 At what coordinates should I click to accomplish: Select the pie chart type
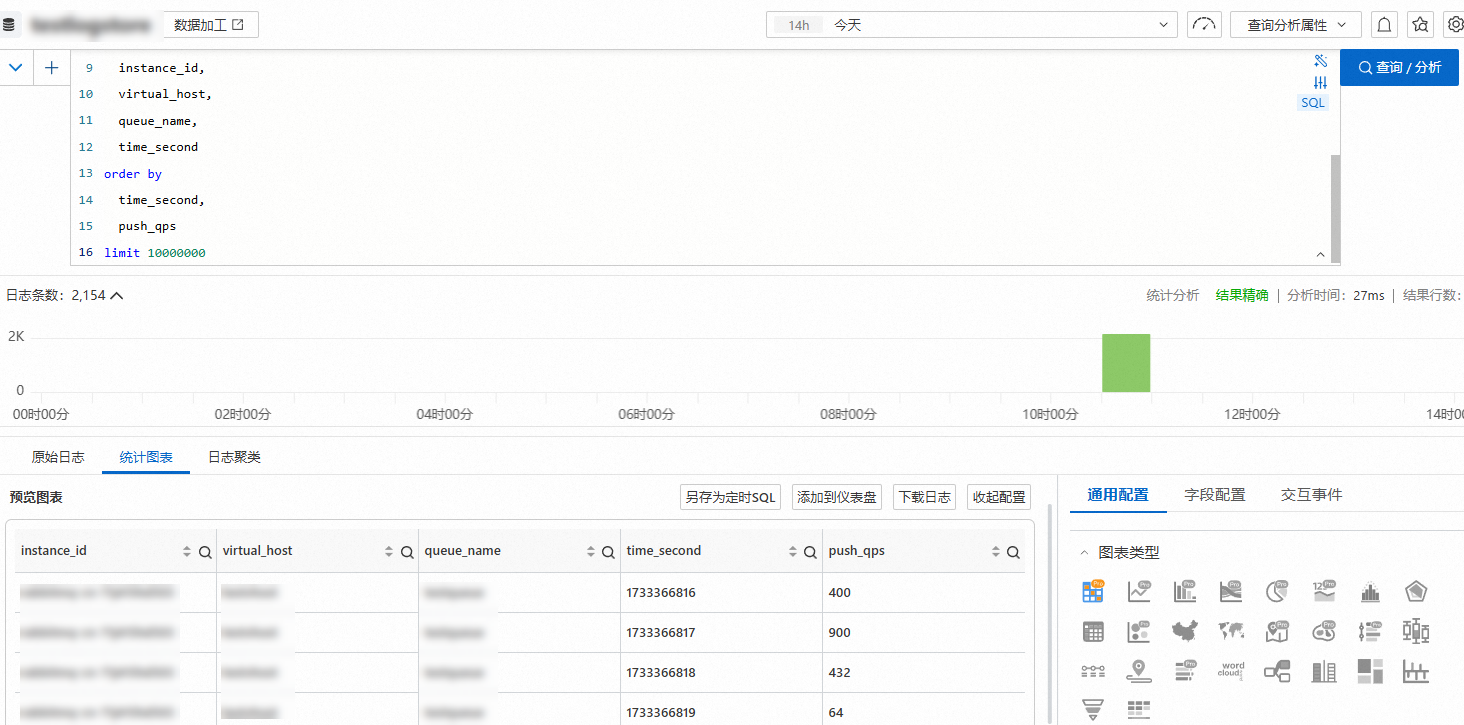tap(1277, 591)
